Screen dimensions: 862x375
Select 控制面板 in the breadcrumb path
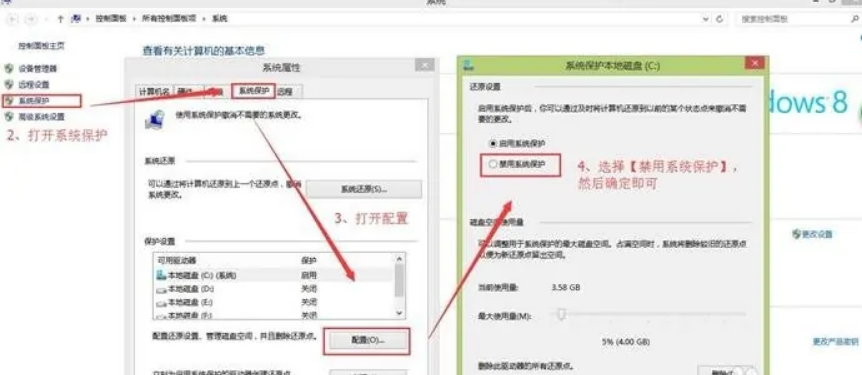111,19
